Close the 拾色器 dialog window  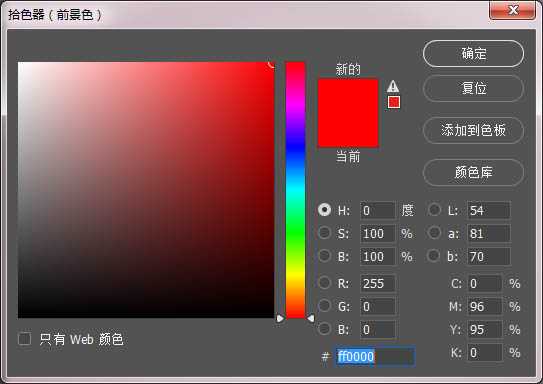(x=513, y=10)
